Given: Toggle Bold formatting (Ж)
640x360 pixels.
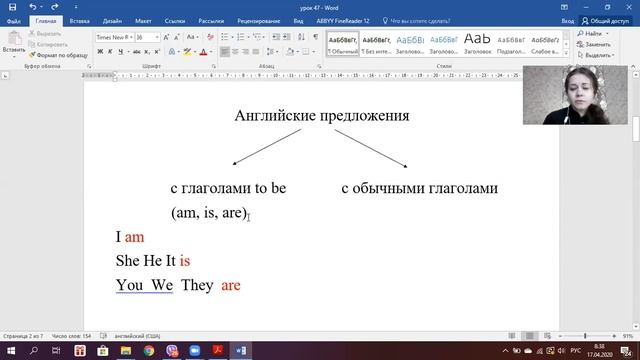Looking at the screenshot, I should pyautogui.click(x=100, y=52).
